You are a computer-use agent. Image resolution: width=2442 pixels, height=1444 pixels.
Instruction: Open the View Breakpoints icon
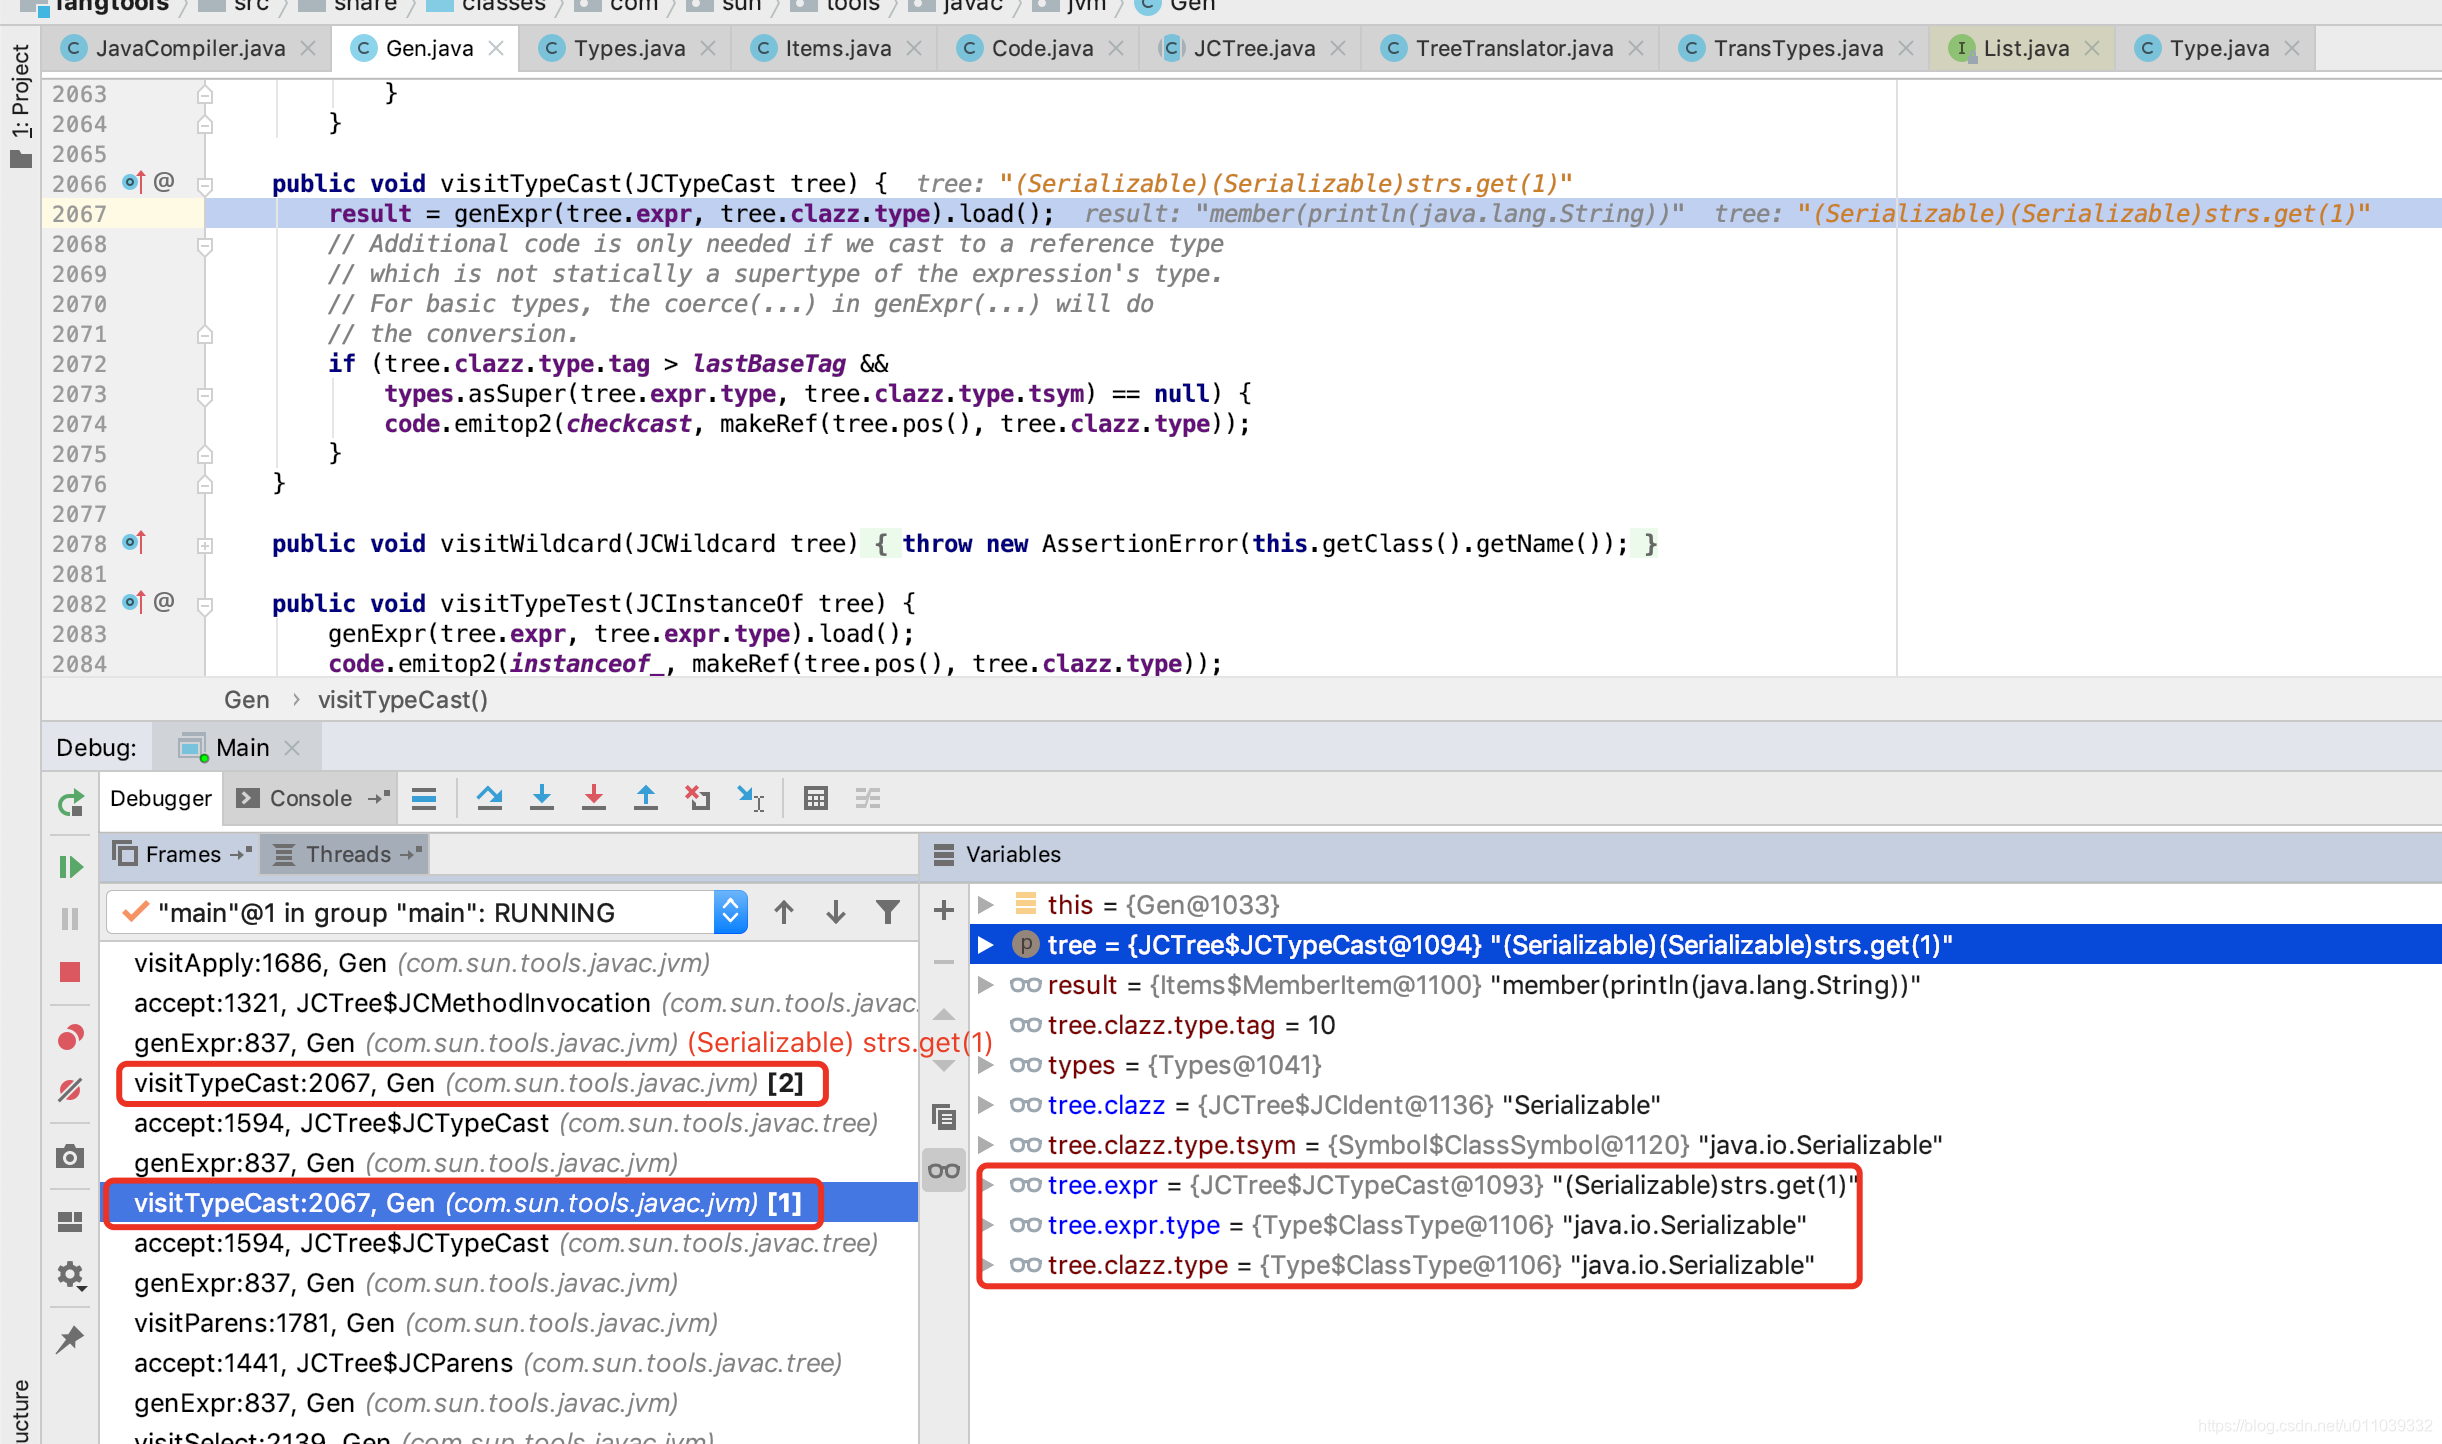pyautogui.click(x=70, y=1038)
